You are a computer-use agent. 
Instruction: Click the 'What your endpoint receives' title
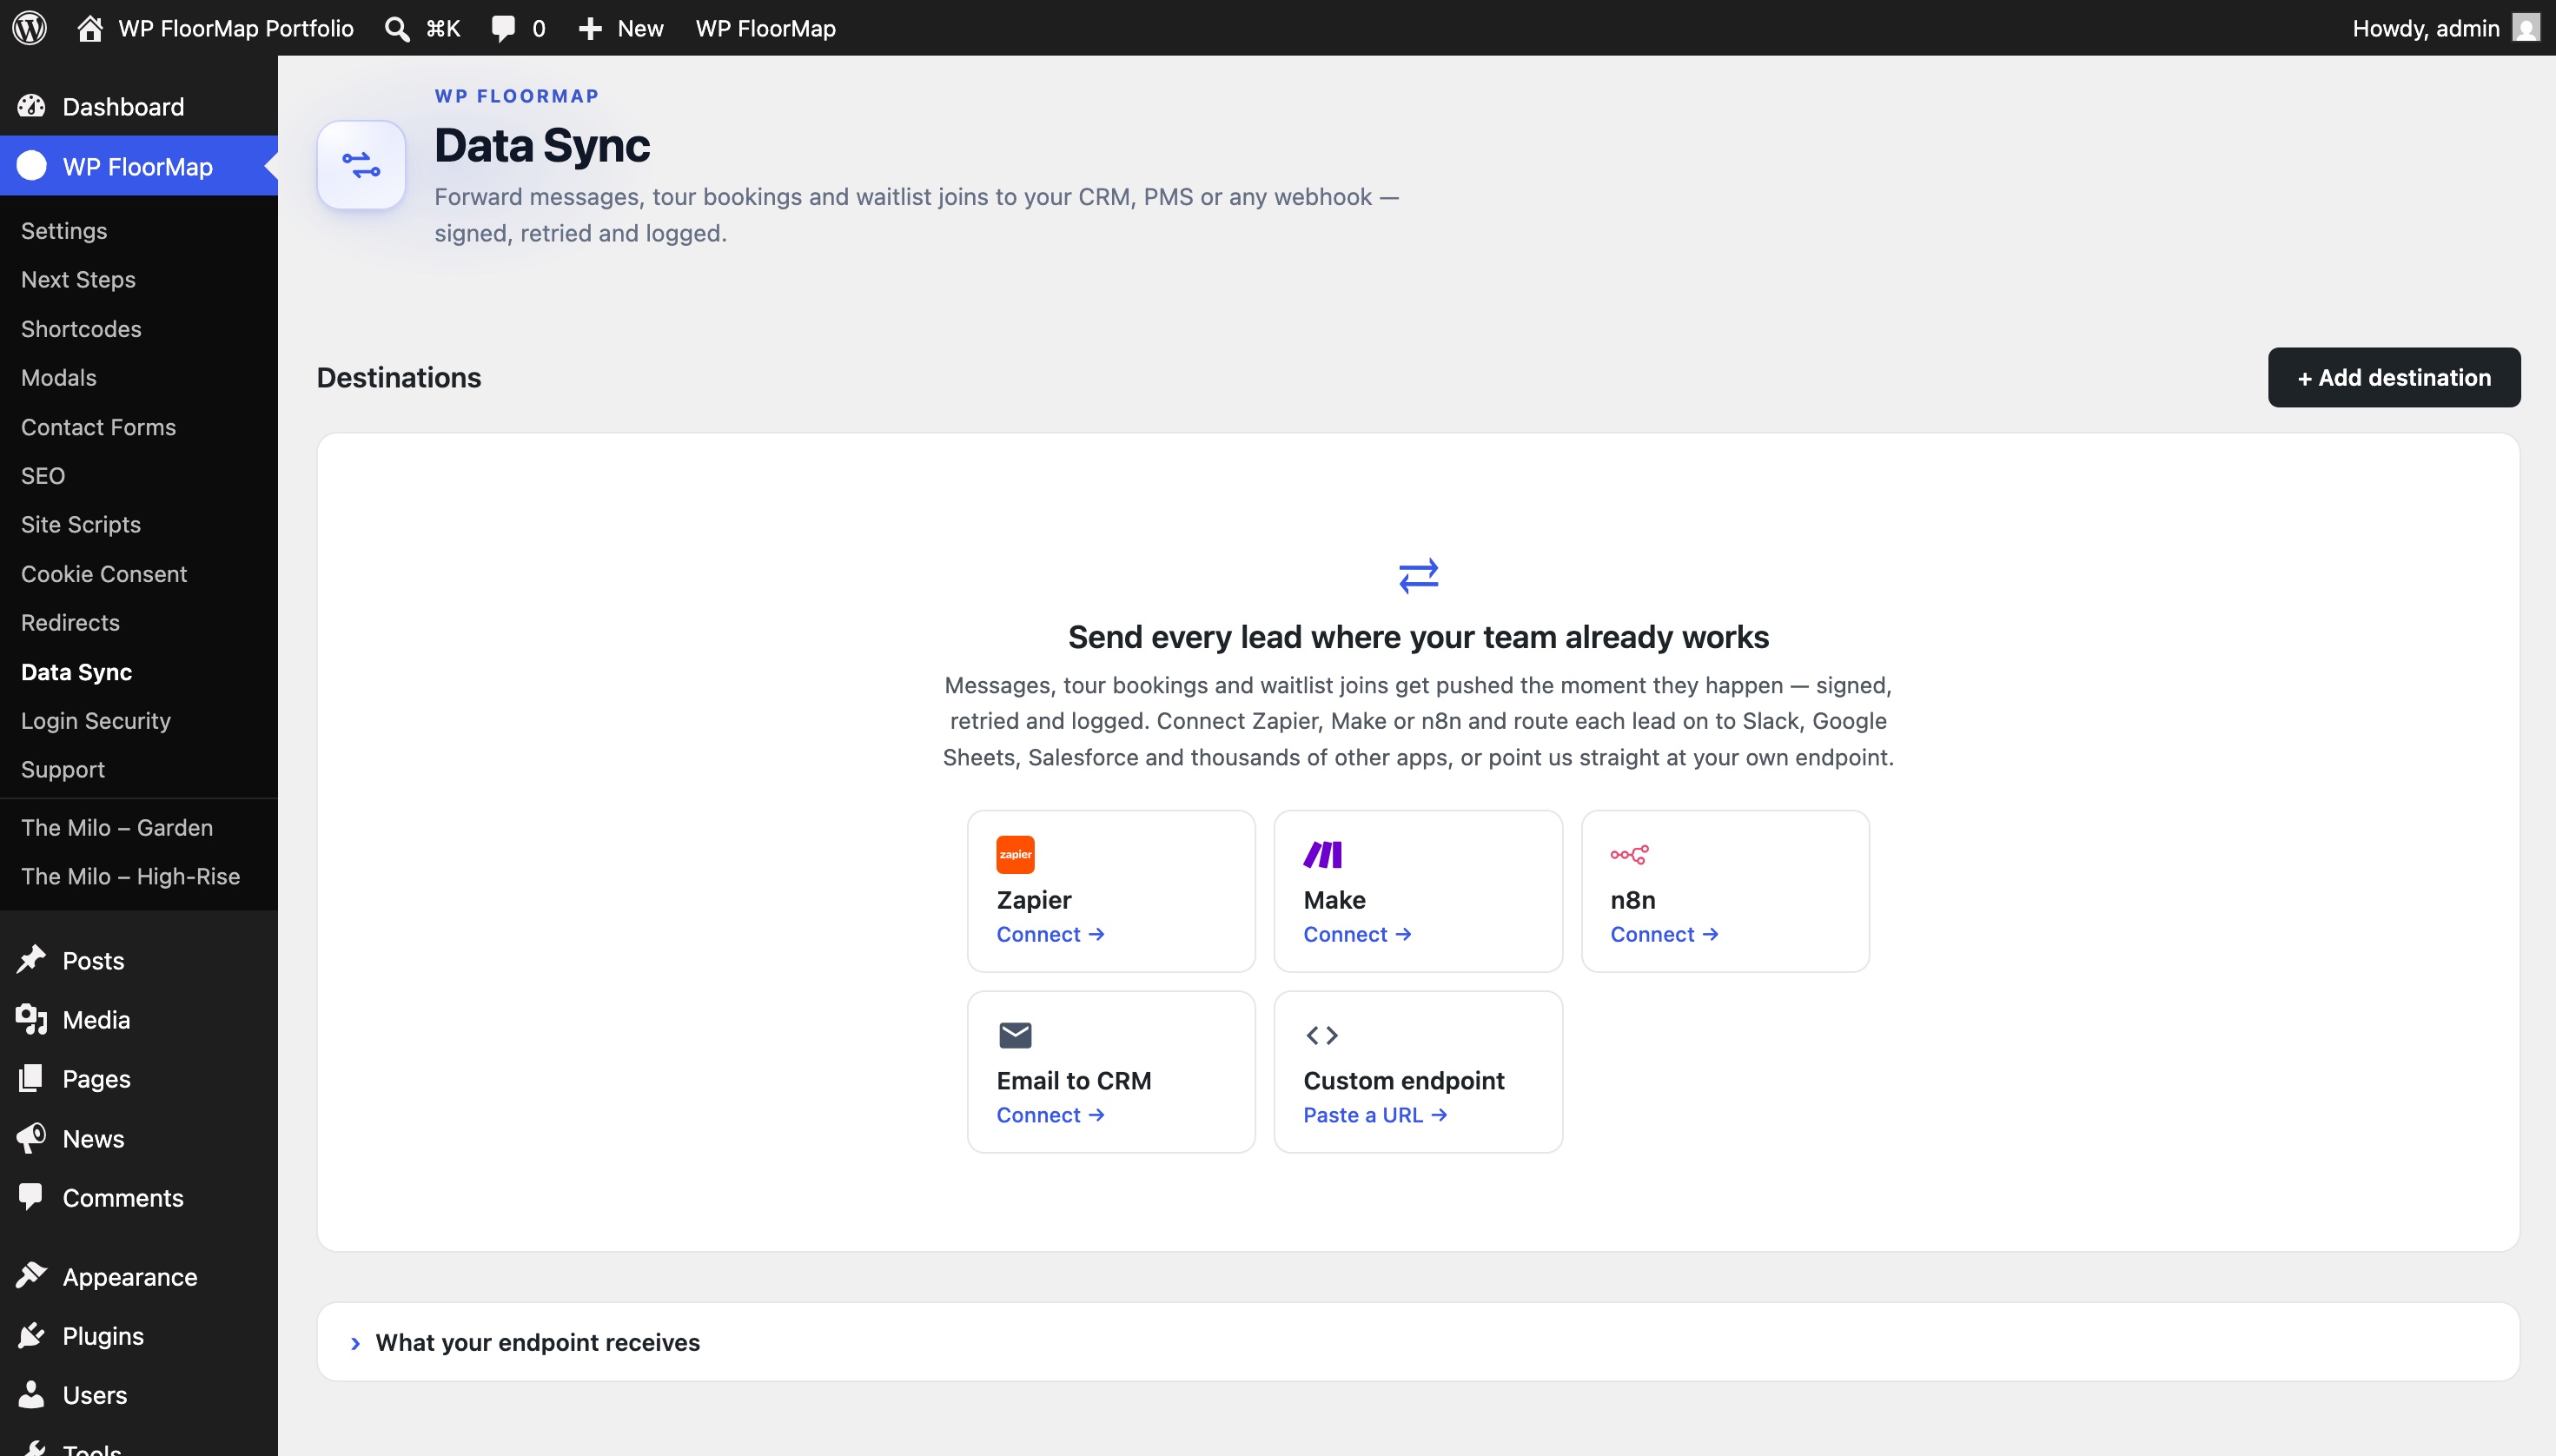[537, 1342]
